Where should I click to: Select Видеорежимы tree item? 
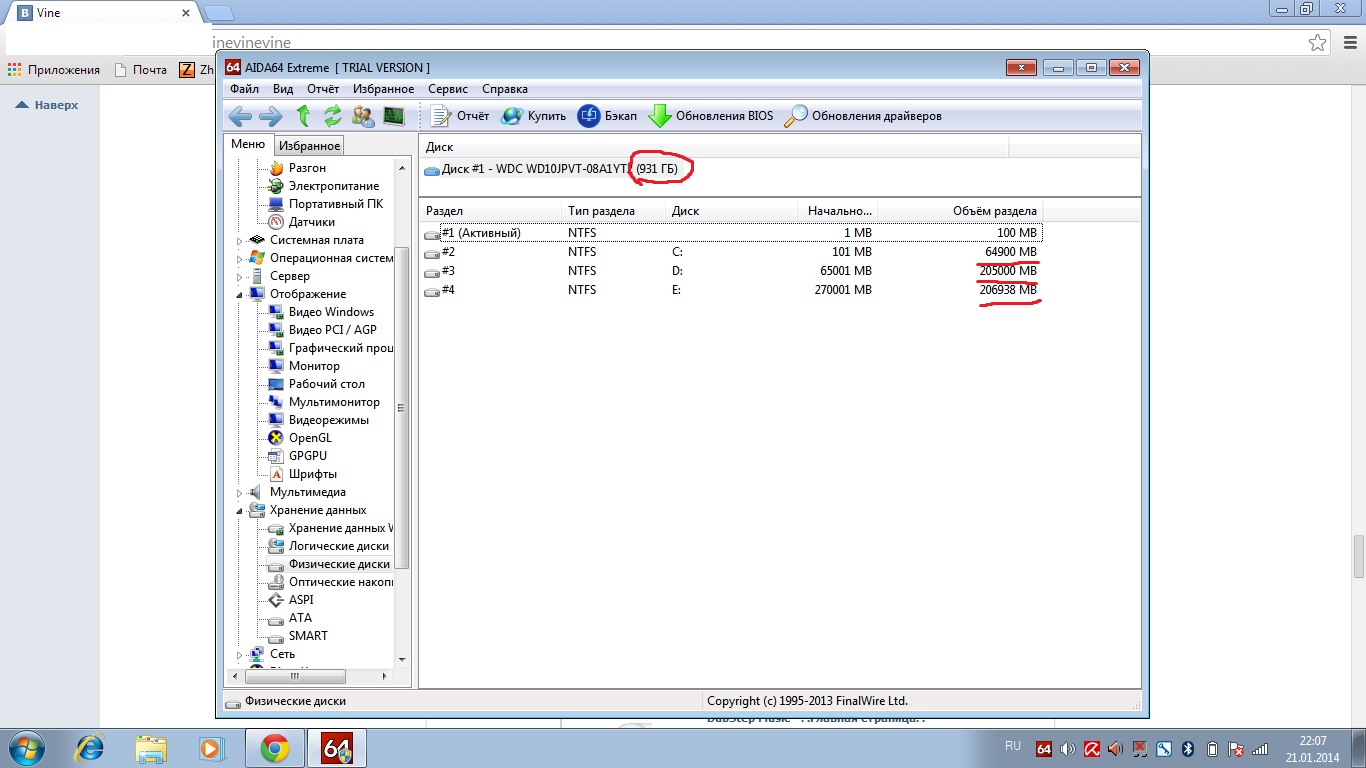click(329, 420)
